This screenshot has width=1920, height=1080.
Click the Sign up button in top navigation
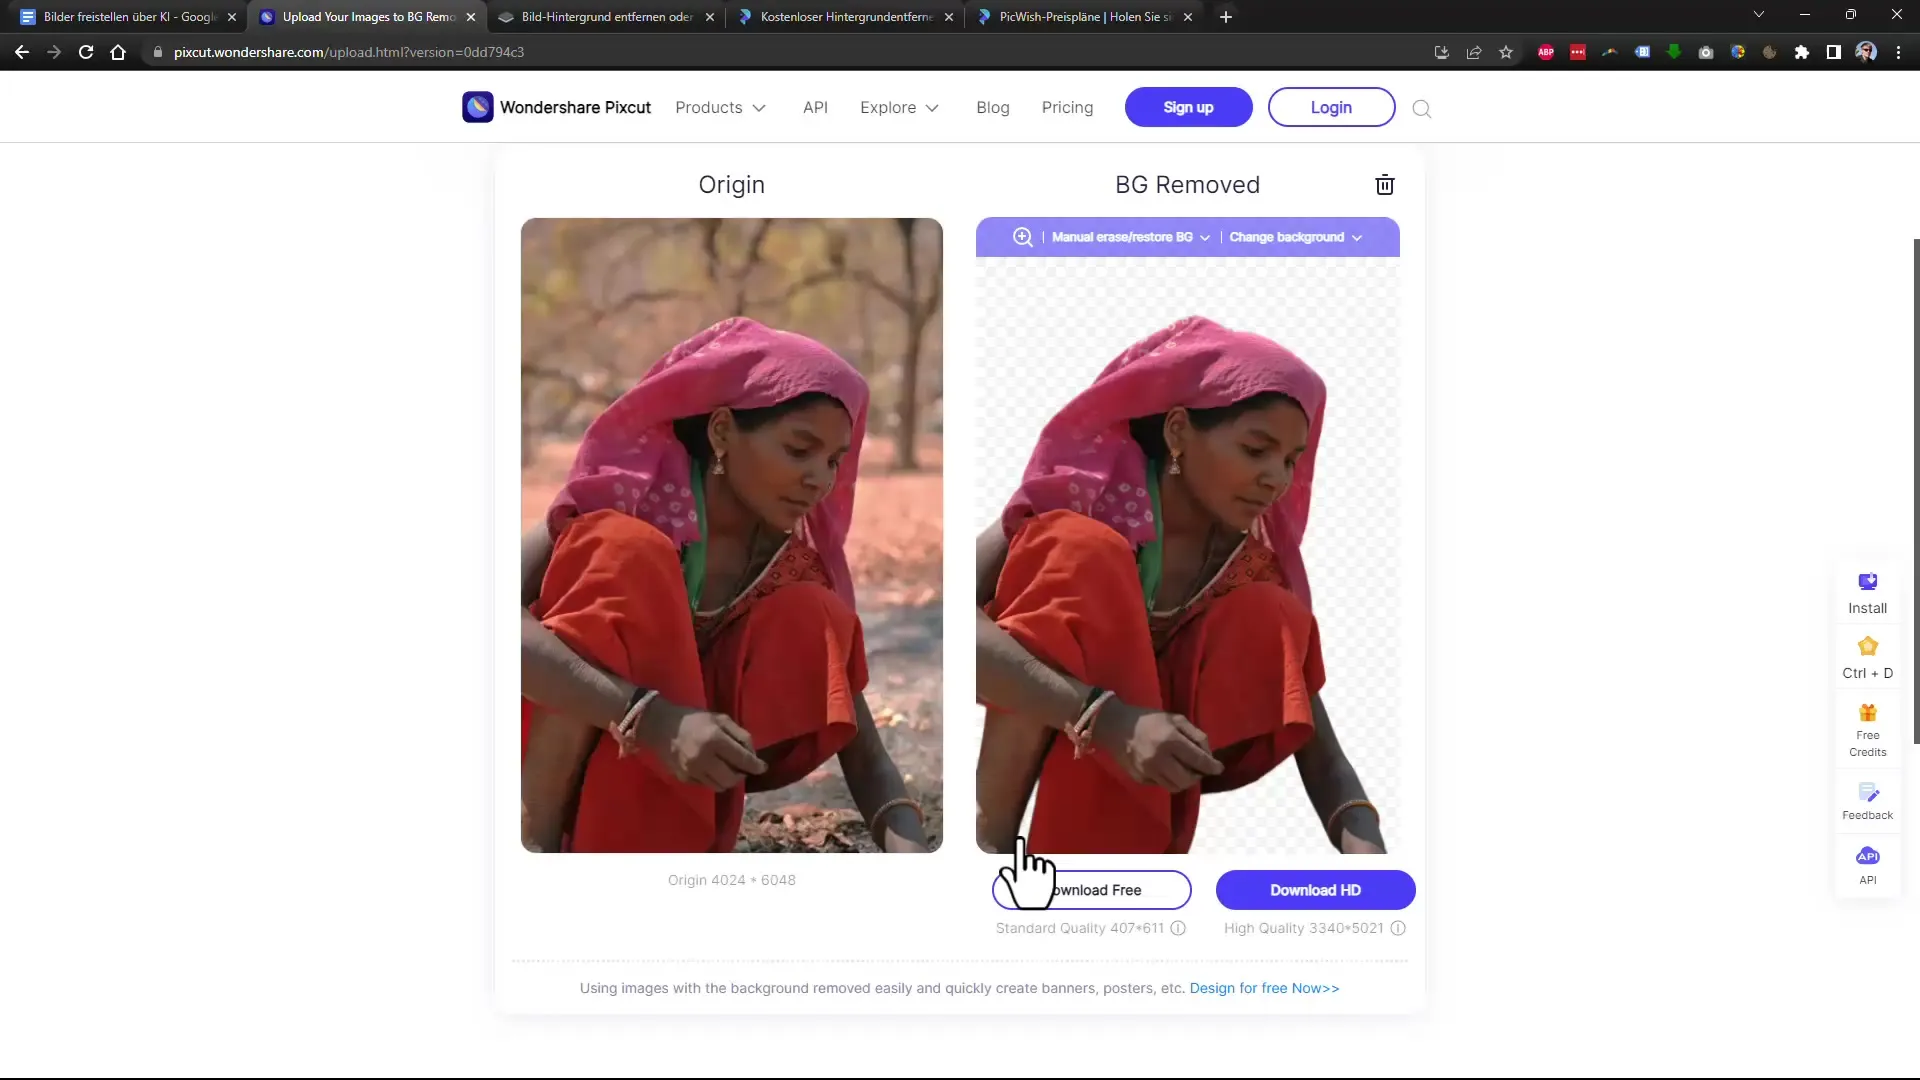click(x=1189, y=107)
